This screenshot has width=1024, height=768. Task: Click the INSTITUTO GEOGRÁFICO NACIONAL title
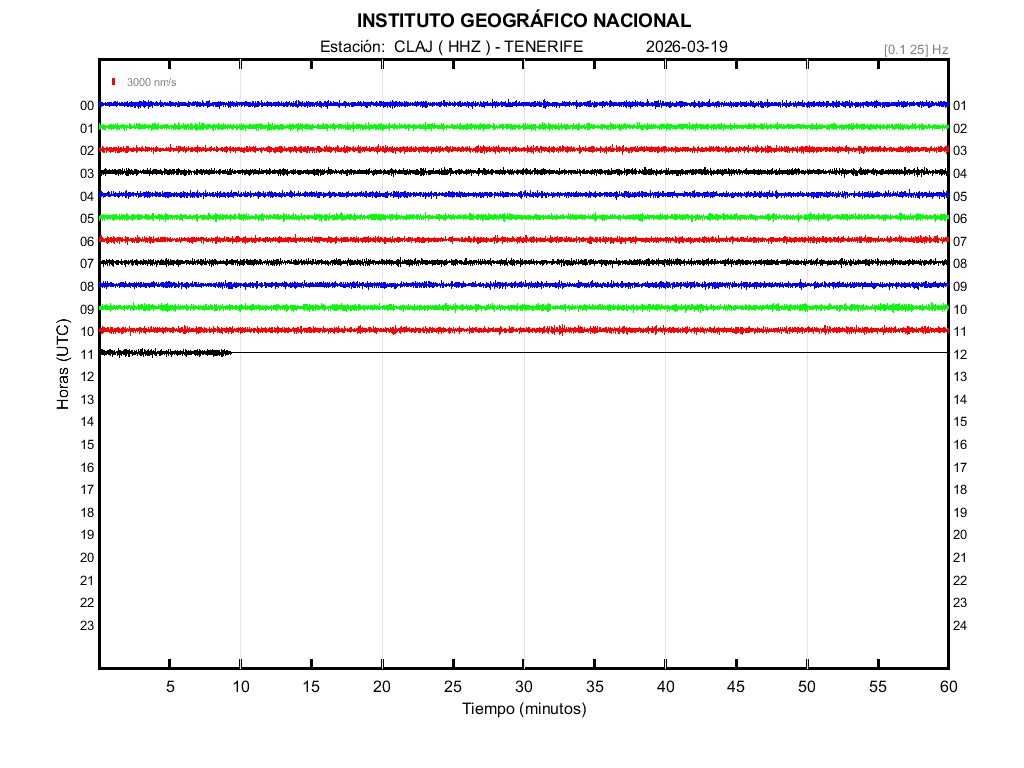[x=523, y=21]
